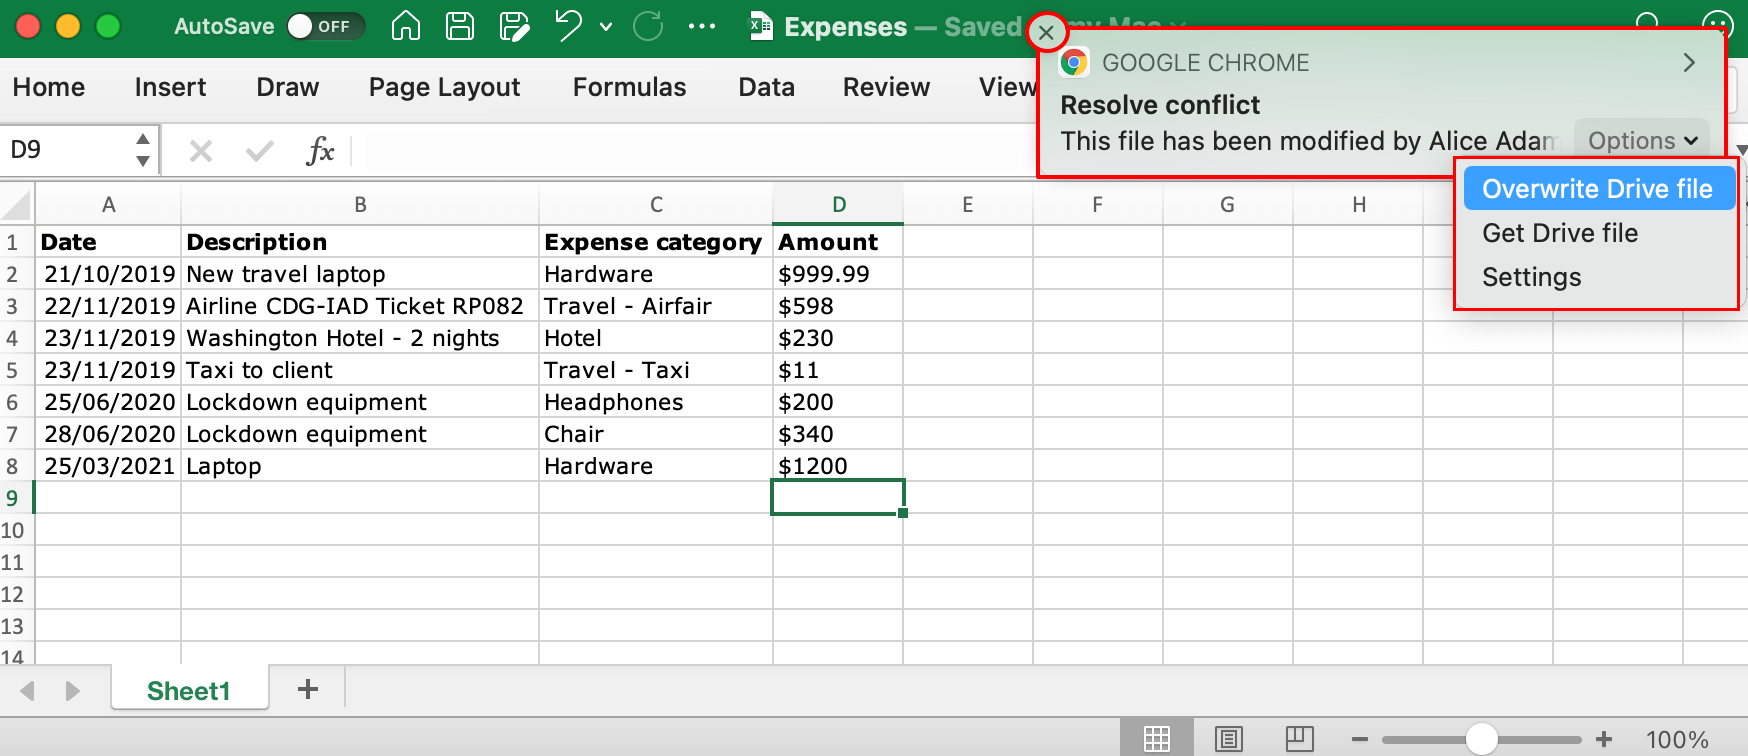The height and width of the screenshot is (756, 1748).
Task: Select column B header
Action: coord(360,205)
